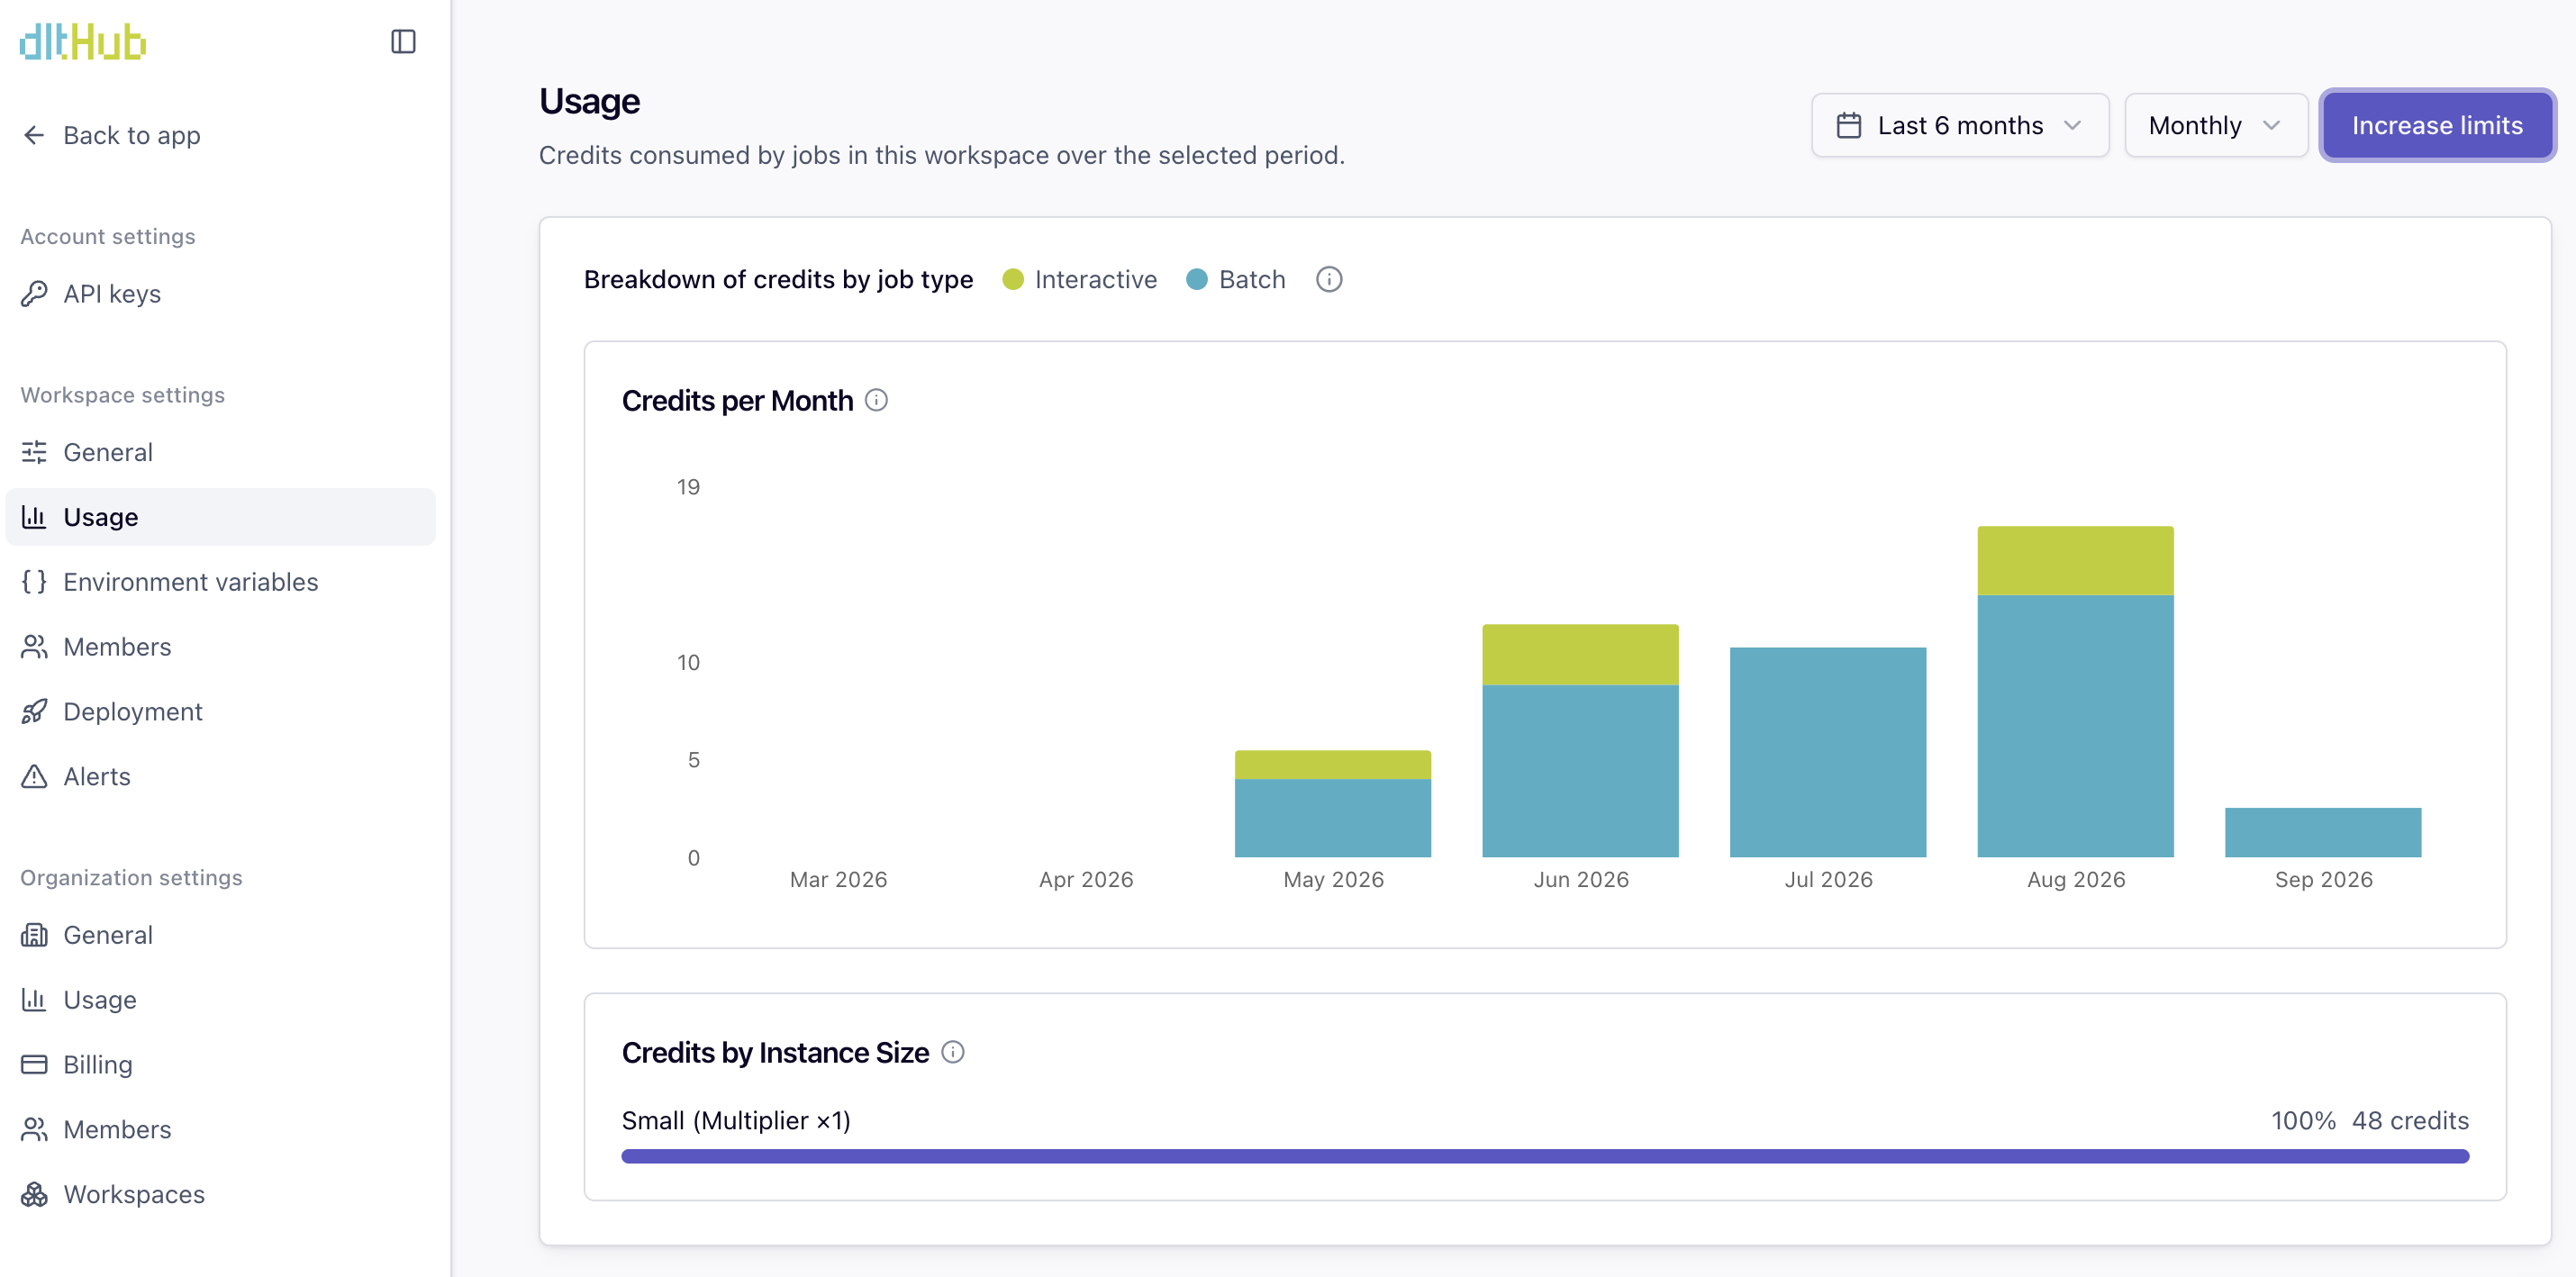Click the Workspaces cubes icon
The height and width of the screenshot is (1277, 2576).
35,1195
